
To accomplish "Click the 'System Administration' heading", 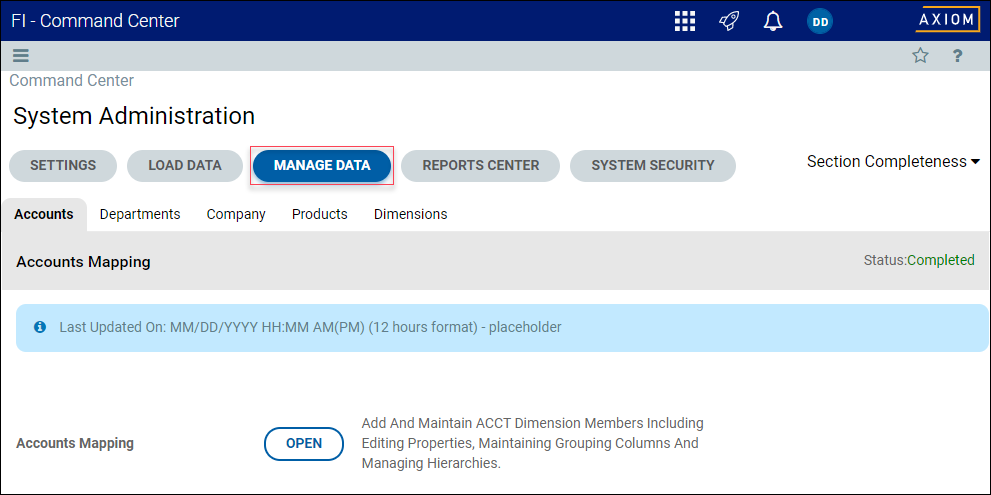I will pos(134,116).
